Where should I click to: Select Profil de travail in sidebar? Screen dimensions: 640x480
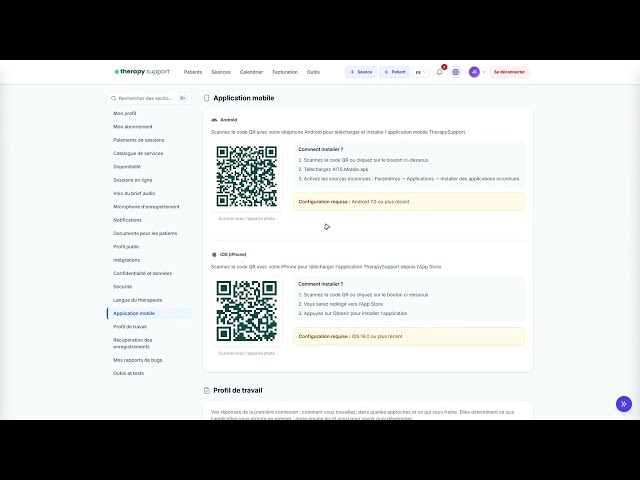130,327
